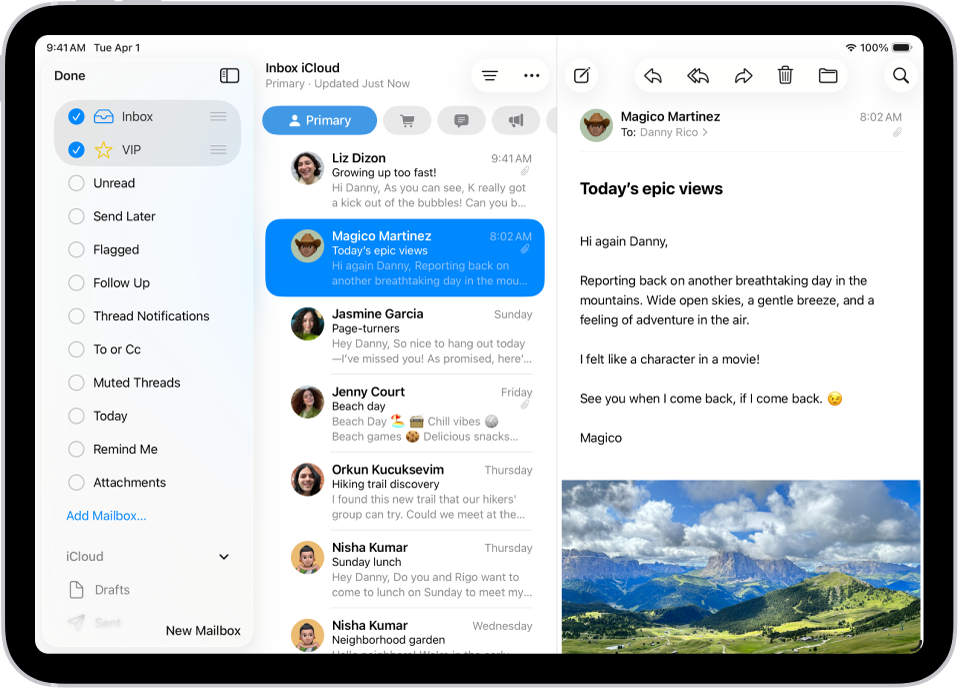Screen dimensions: 960x690
Task: Enable the Flagged mailbox
Action: tap(76, 249)
